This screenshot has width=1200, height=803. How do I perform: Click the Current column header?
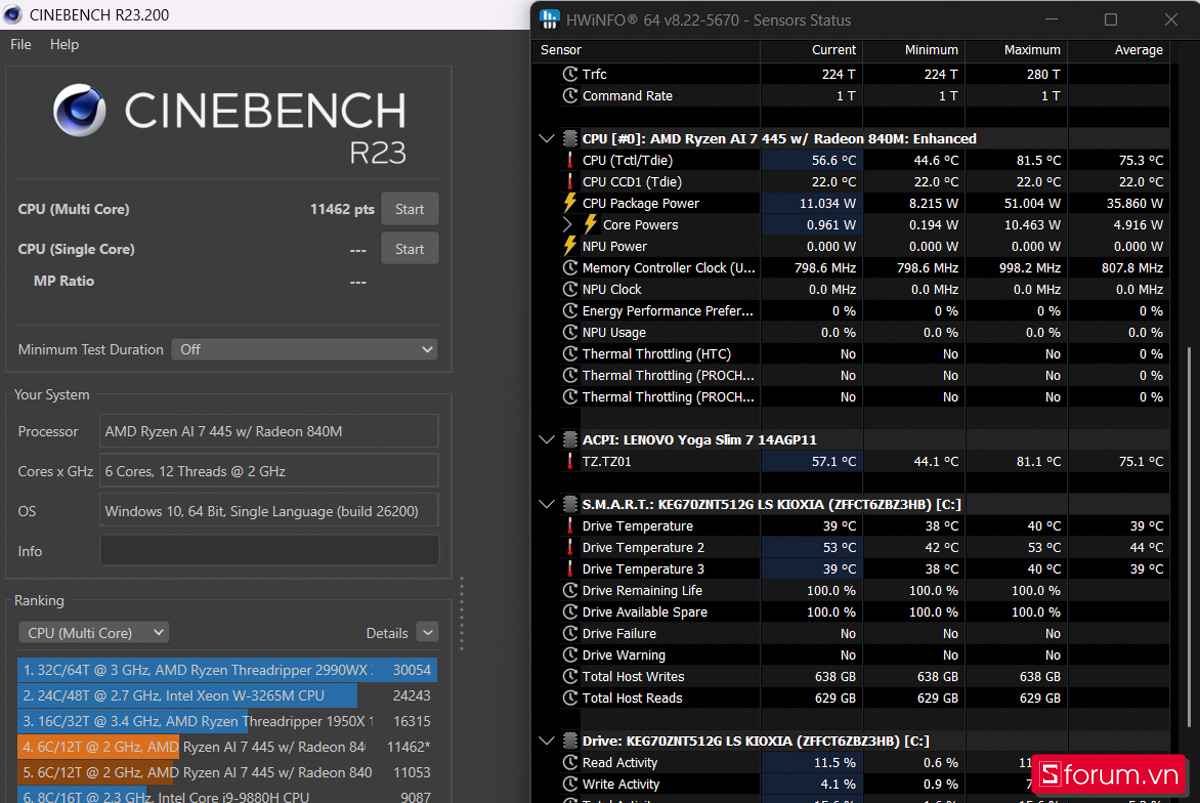(x=811, y=50)
